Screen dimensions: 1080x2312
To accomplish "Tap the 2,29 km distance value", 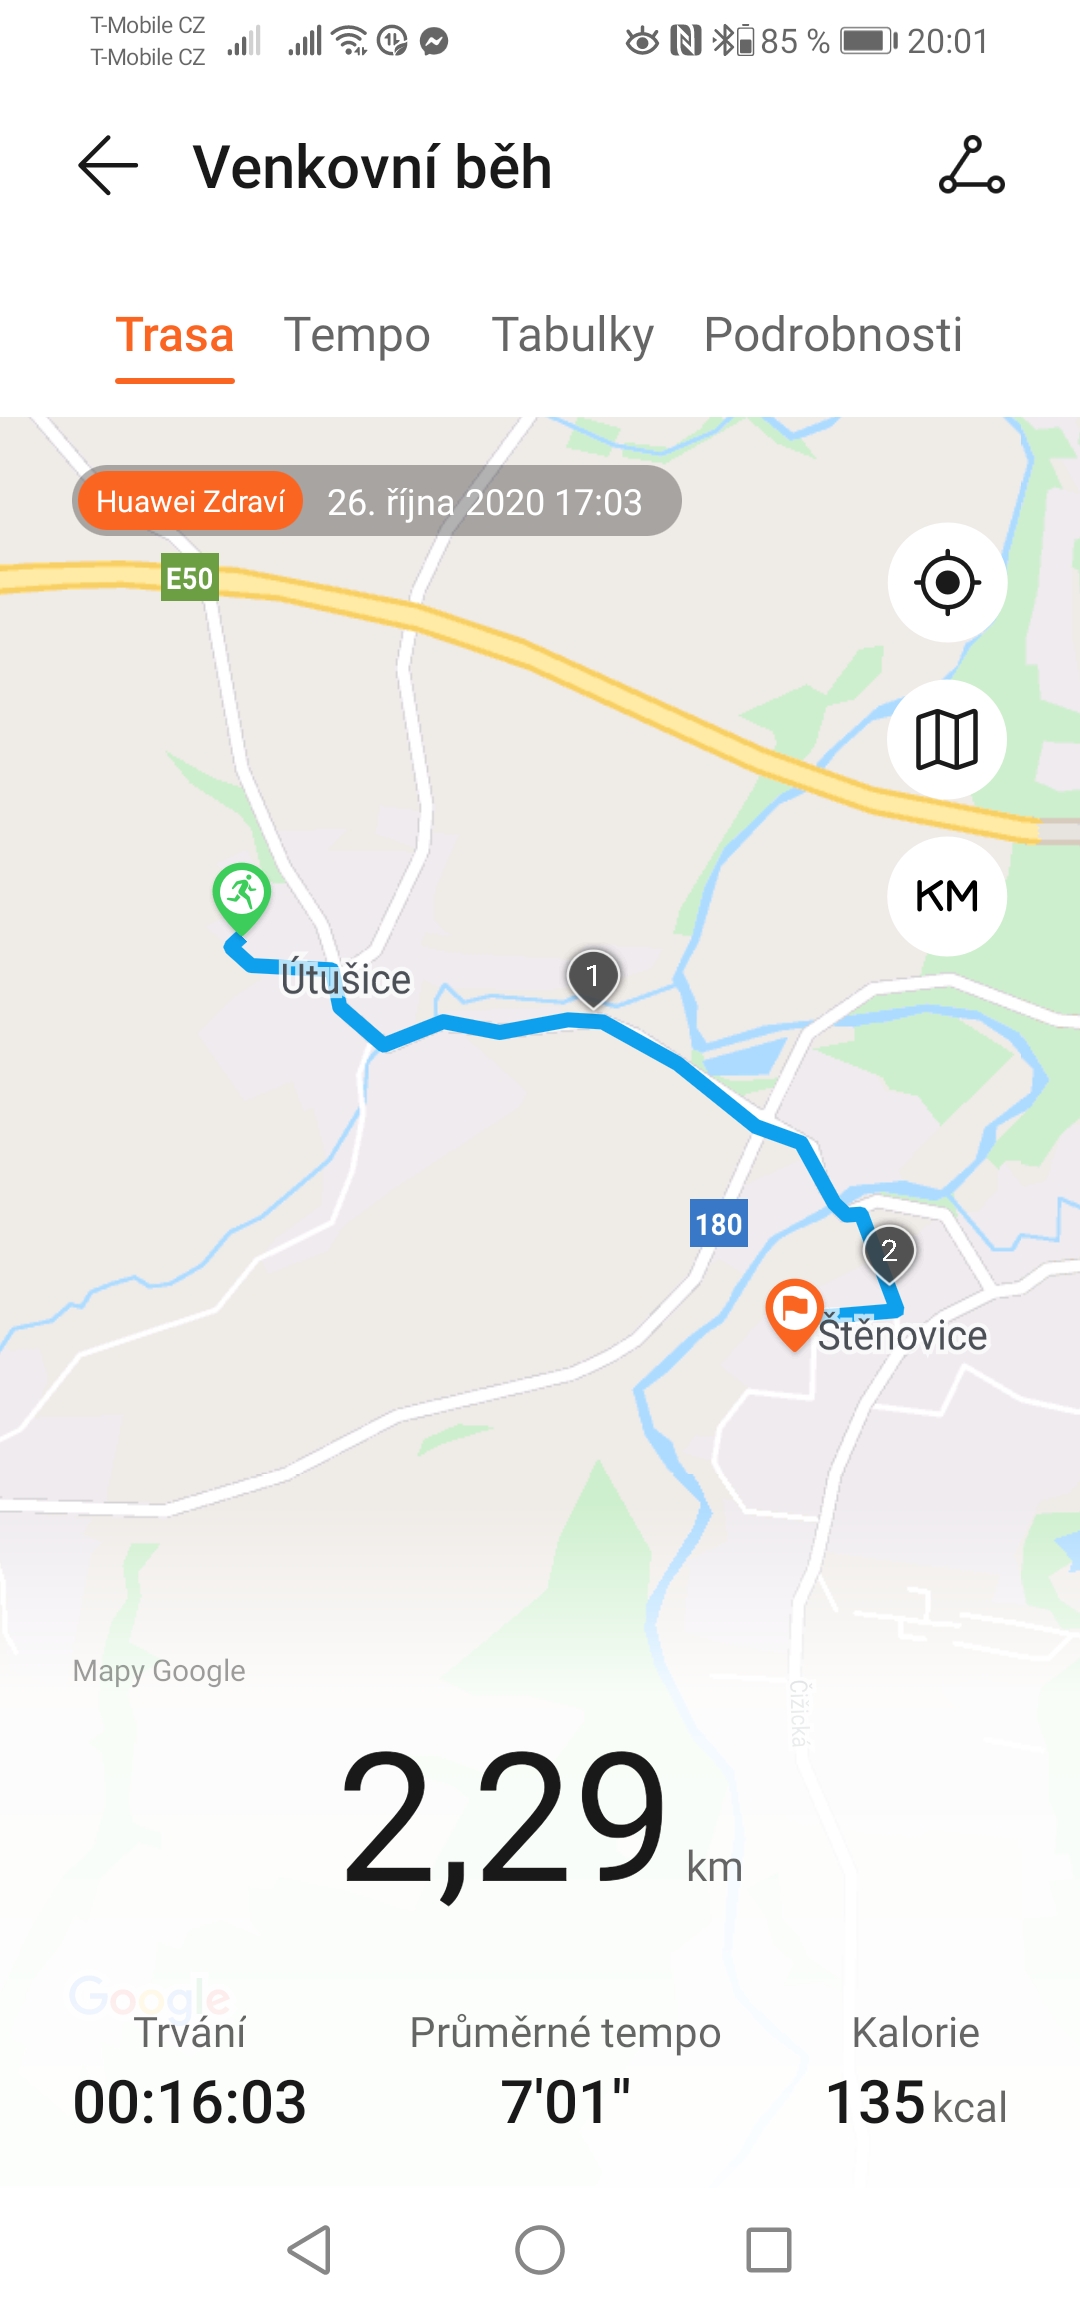I will pyautogui.click(x=541, y=1818).
